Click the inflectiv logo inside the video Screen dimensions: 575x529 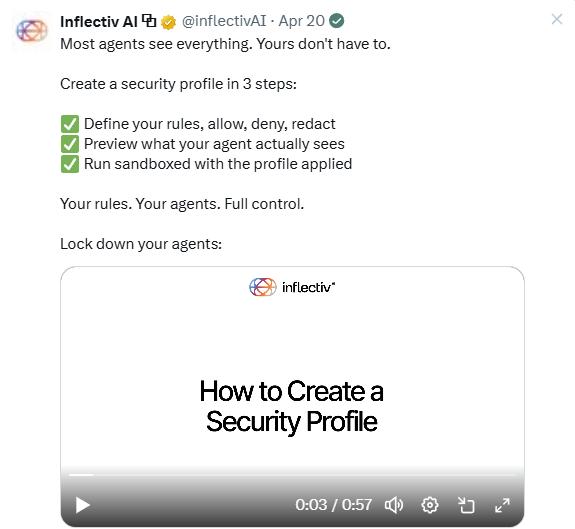click(x=292, y=287)
